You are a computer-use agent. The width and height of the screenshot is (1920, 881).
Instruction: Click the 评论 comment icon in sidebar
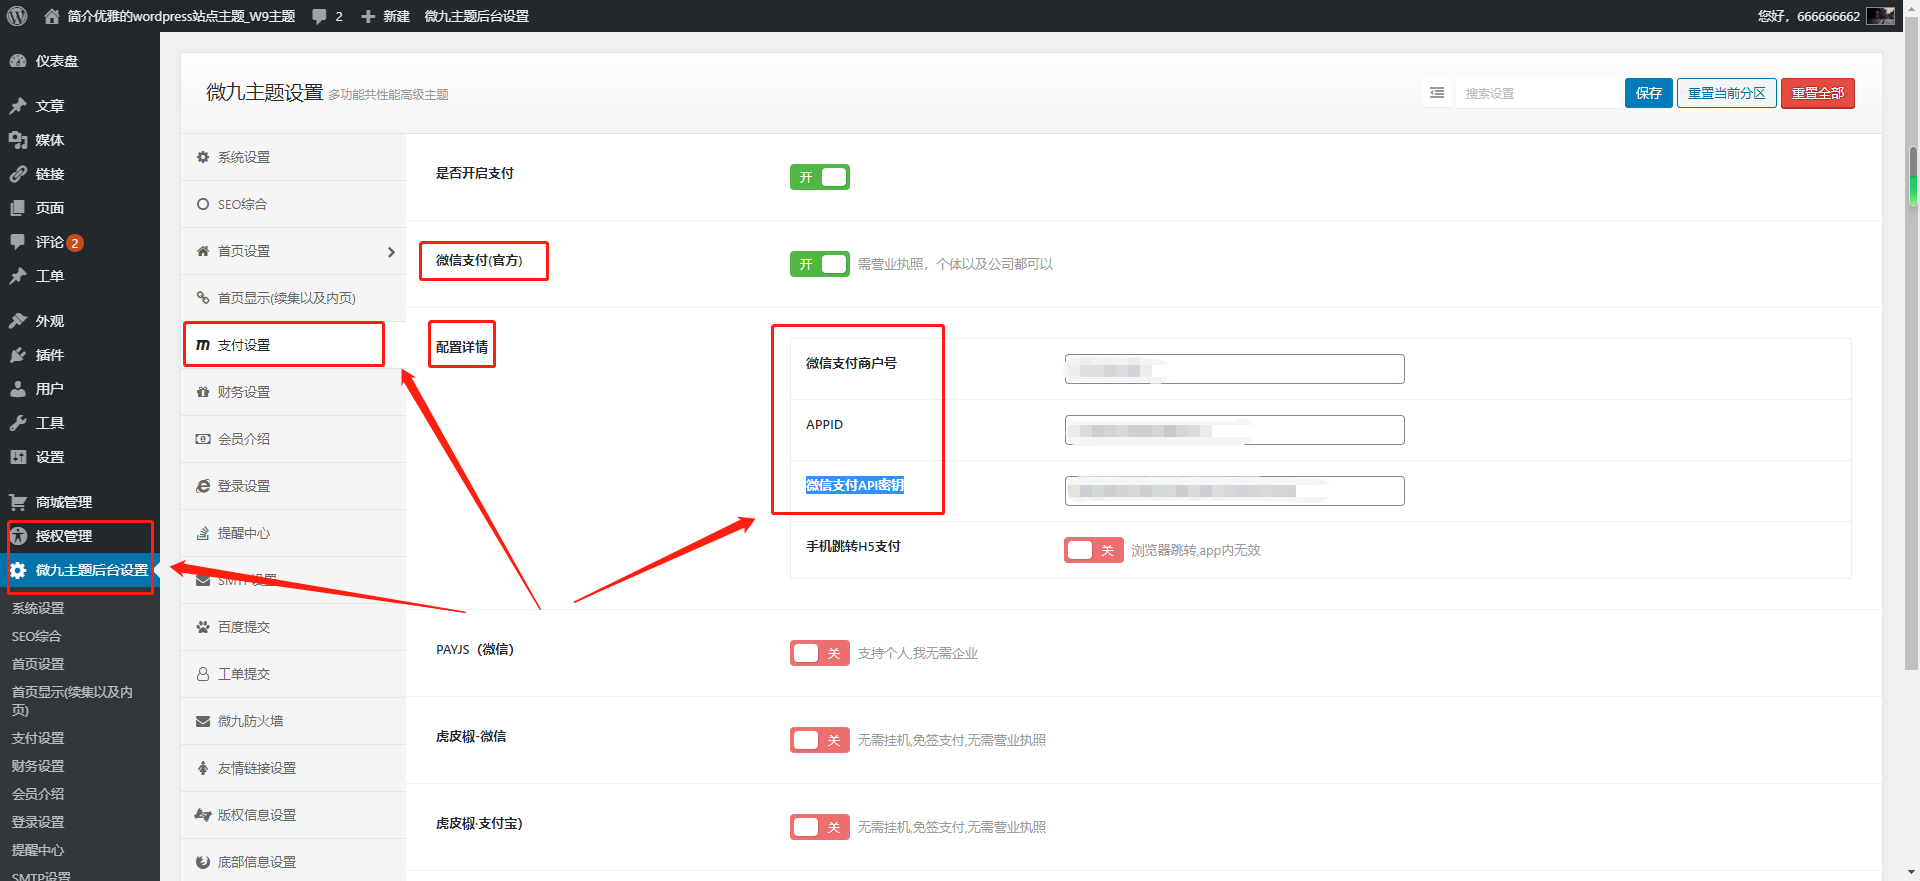click(x=18, y=242)
